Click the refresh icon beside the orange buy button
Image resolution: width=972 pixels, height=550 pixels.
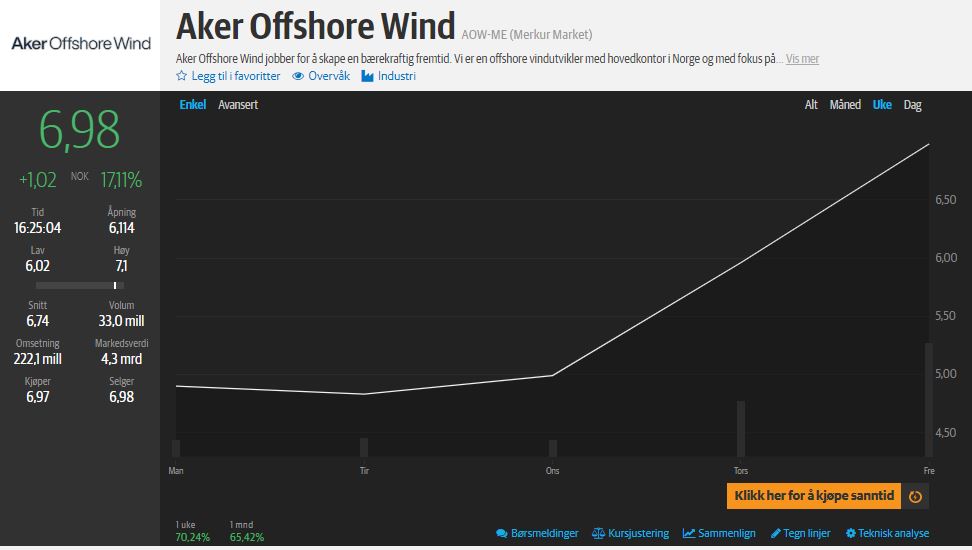pos(915,496)
